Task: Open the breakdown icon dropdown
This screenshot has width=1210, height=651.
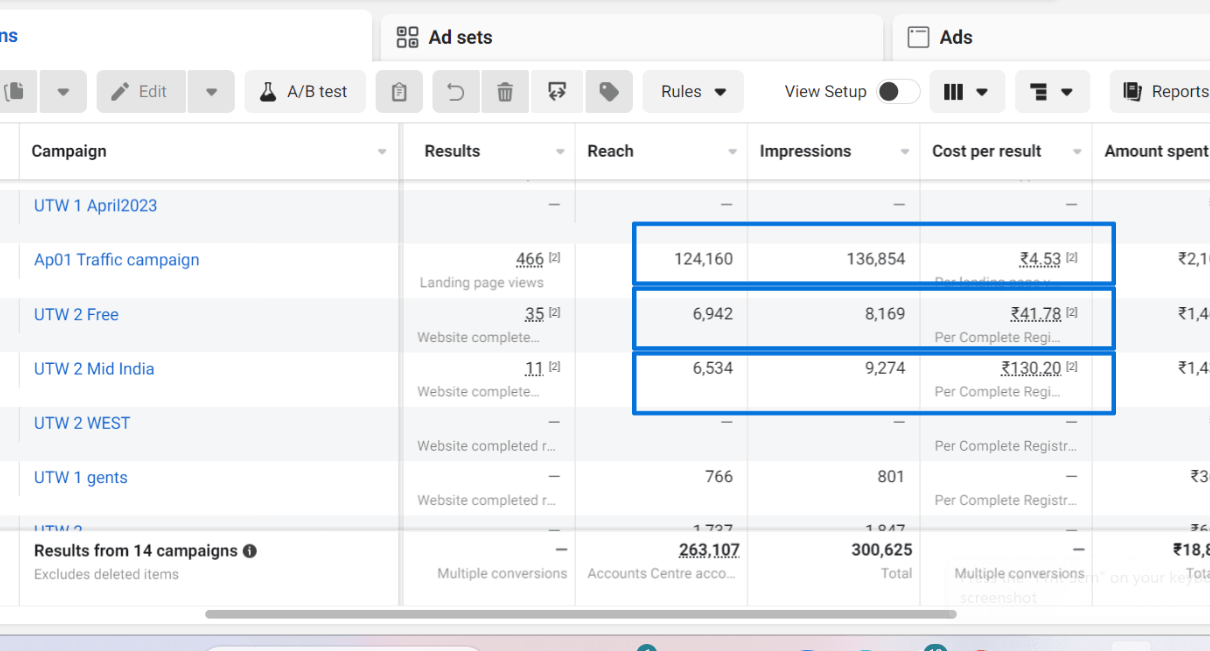Action: point(1051,92)
